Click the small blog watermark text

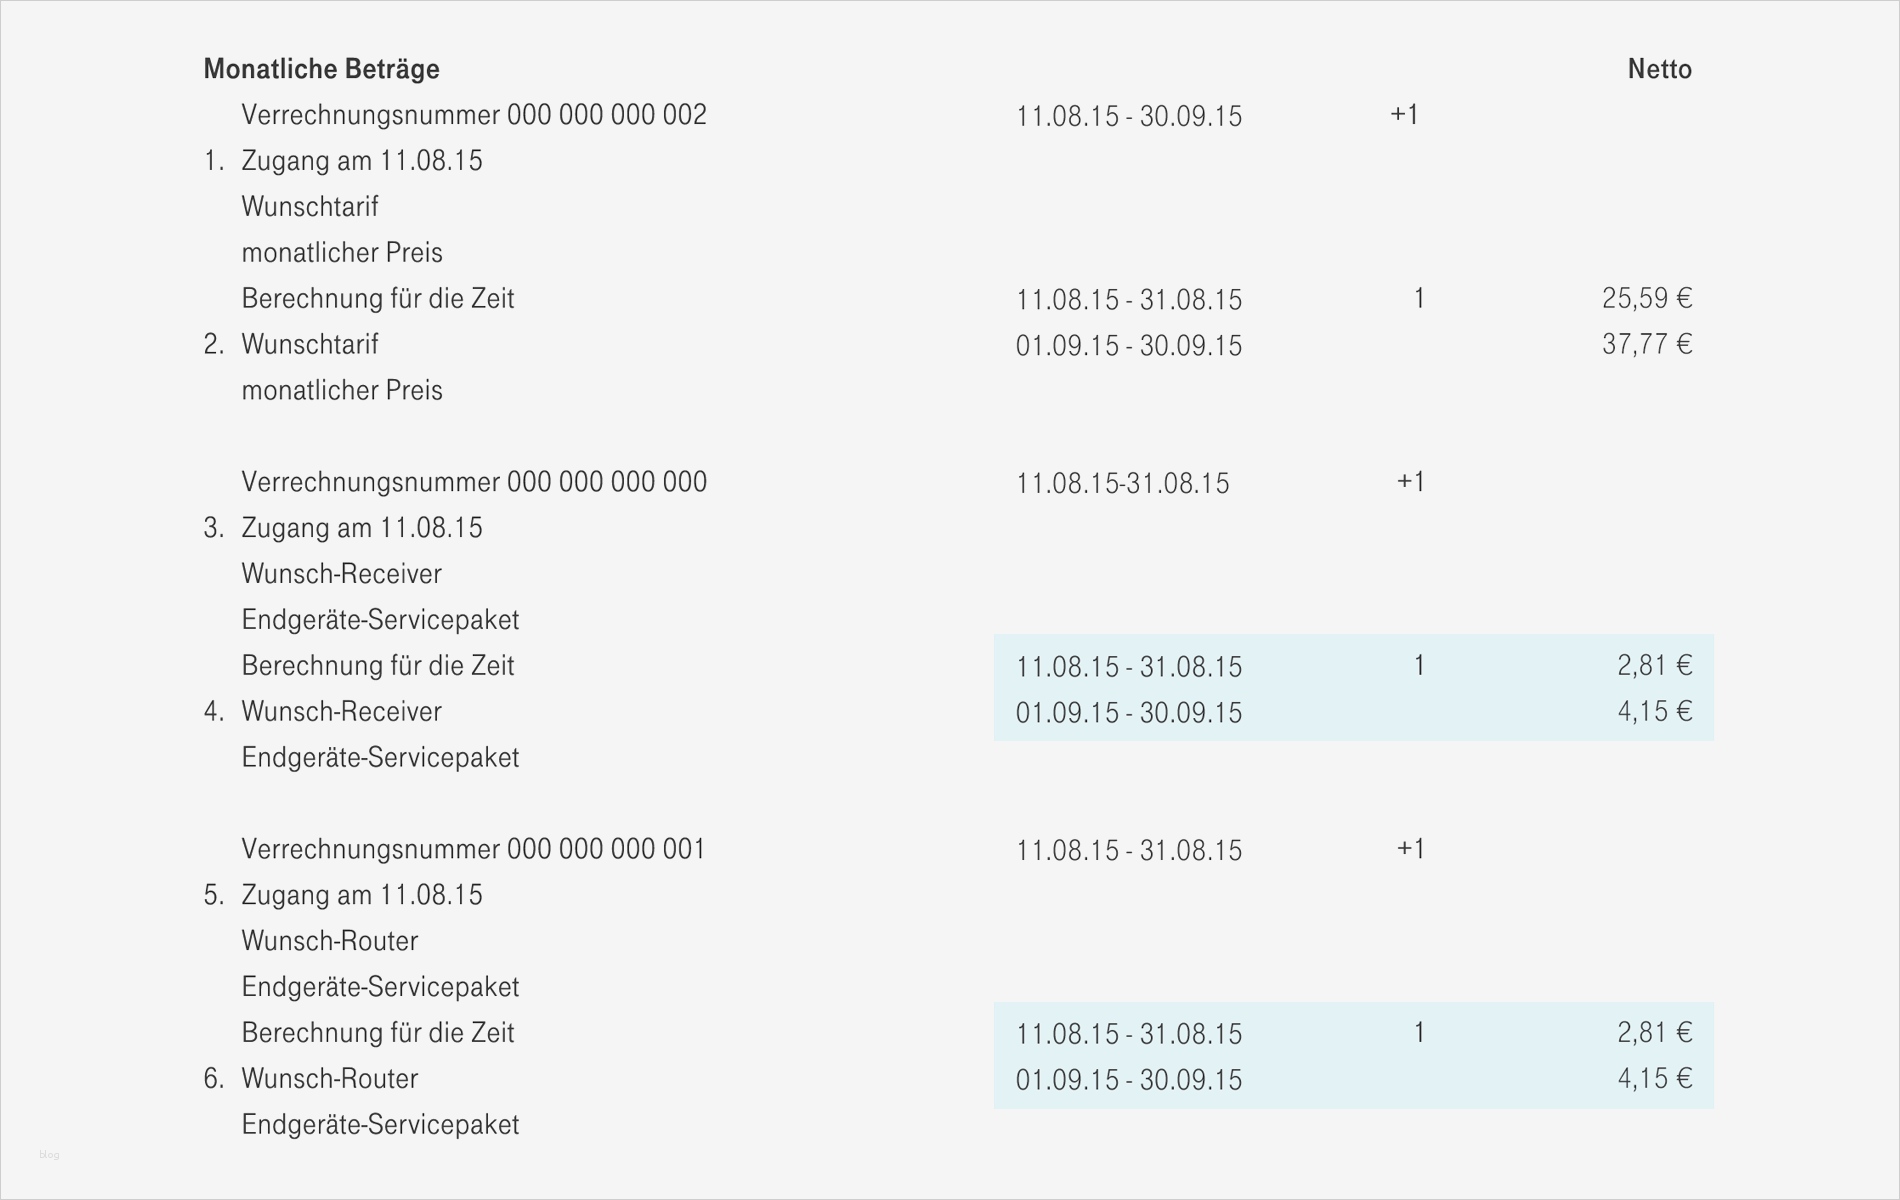click(49, 1155)
